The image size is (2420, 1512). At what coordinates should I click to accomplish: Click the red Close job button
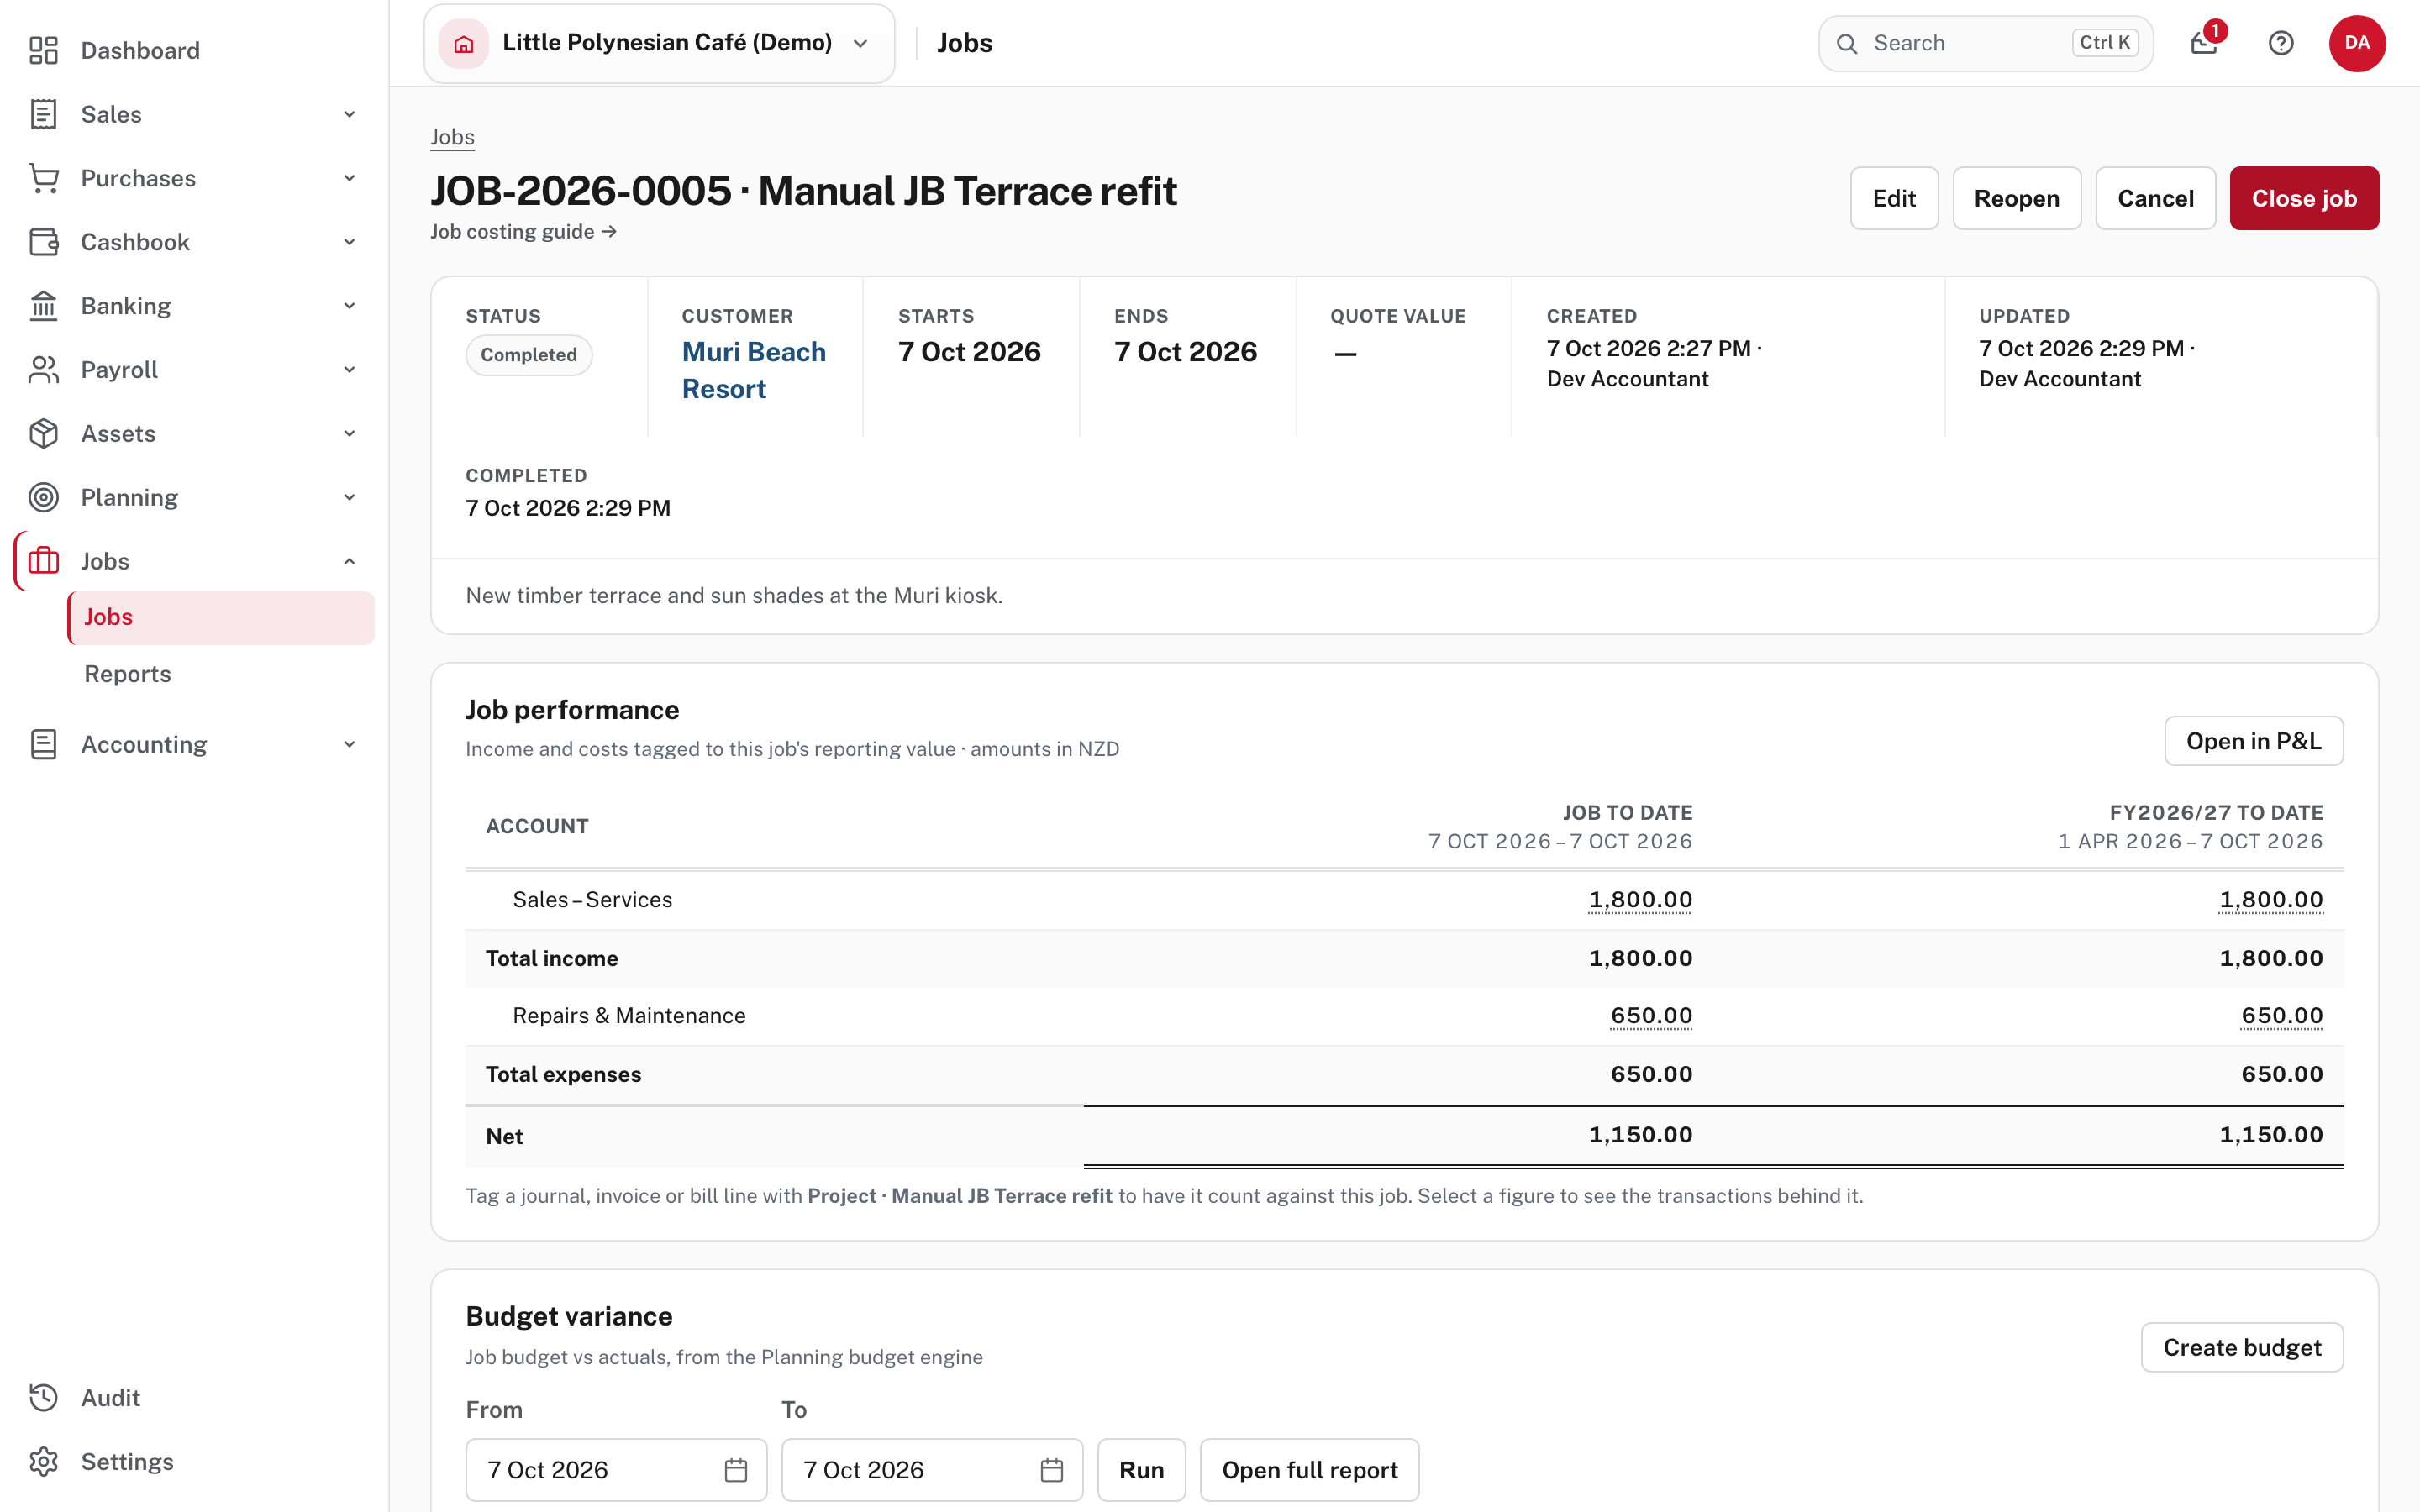pyautogui.click(x=2304, y=198)
